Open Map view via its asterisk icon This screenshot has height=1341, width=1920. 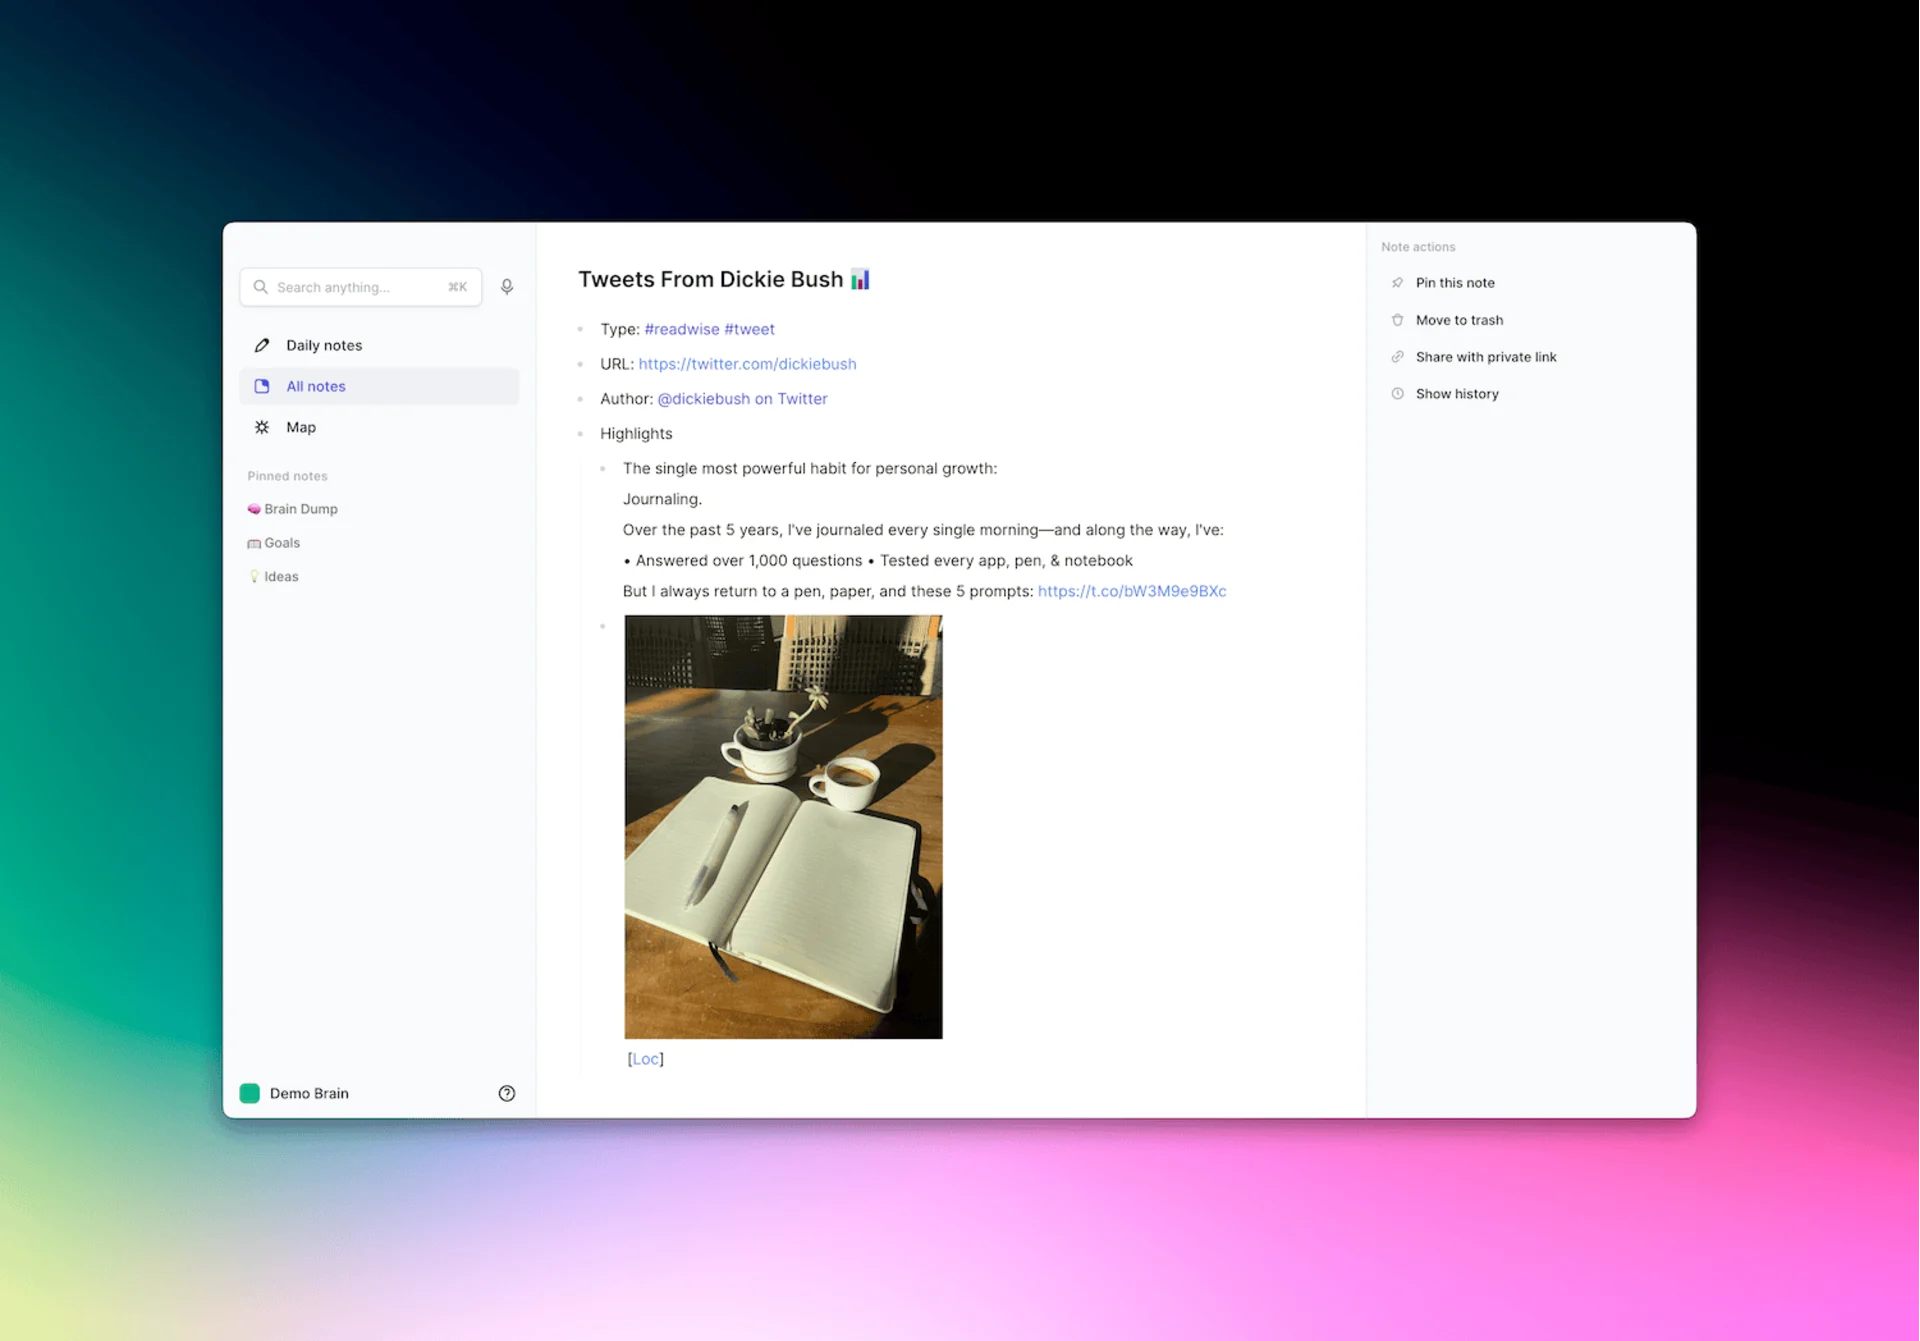pyautogui.click(x=261, y=427)
